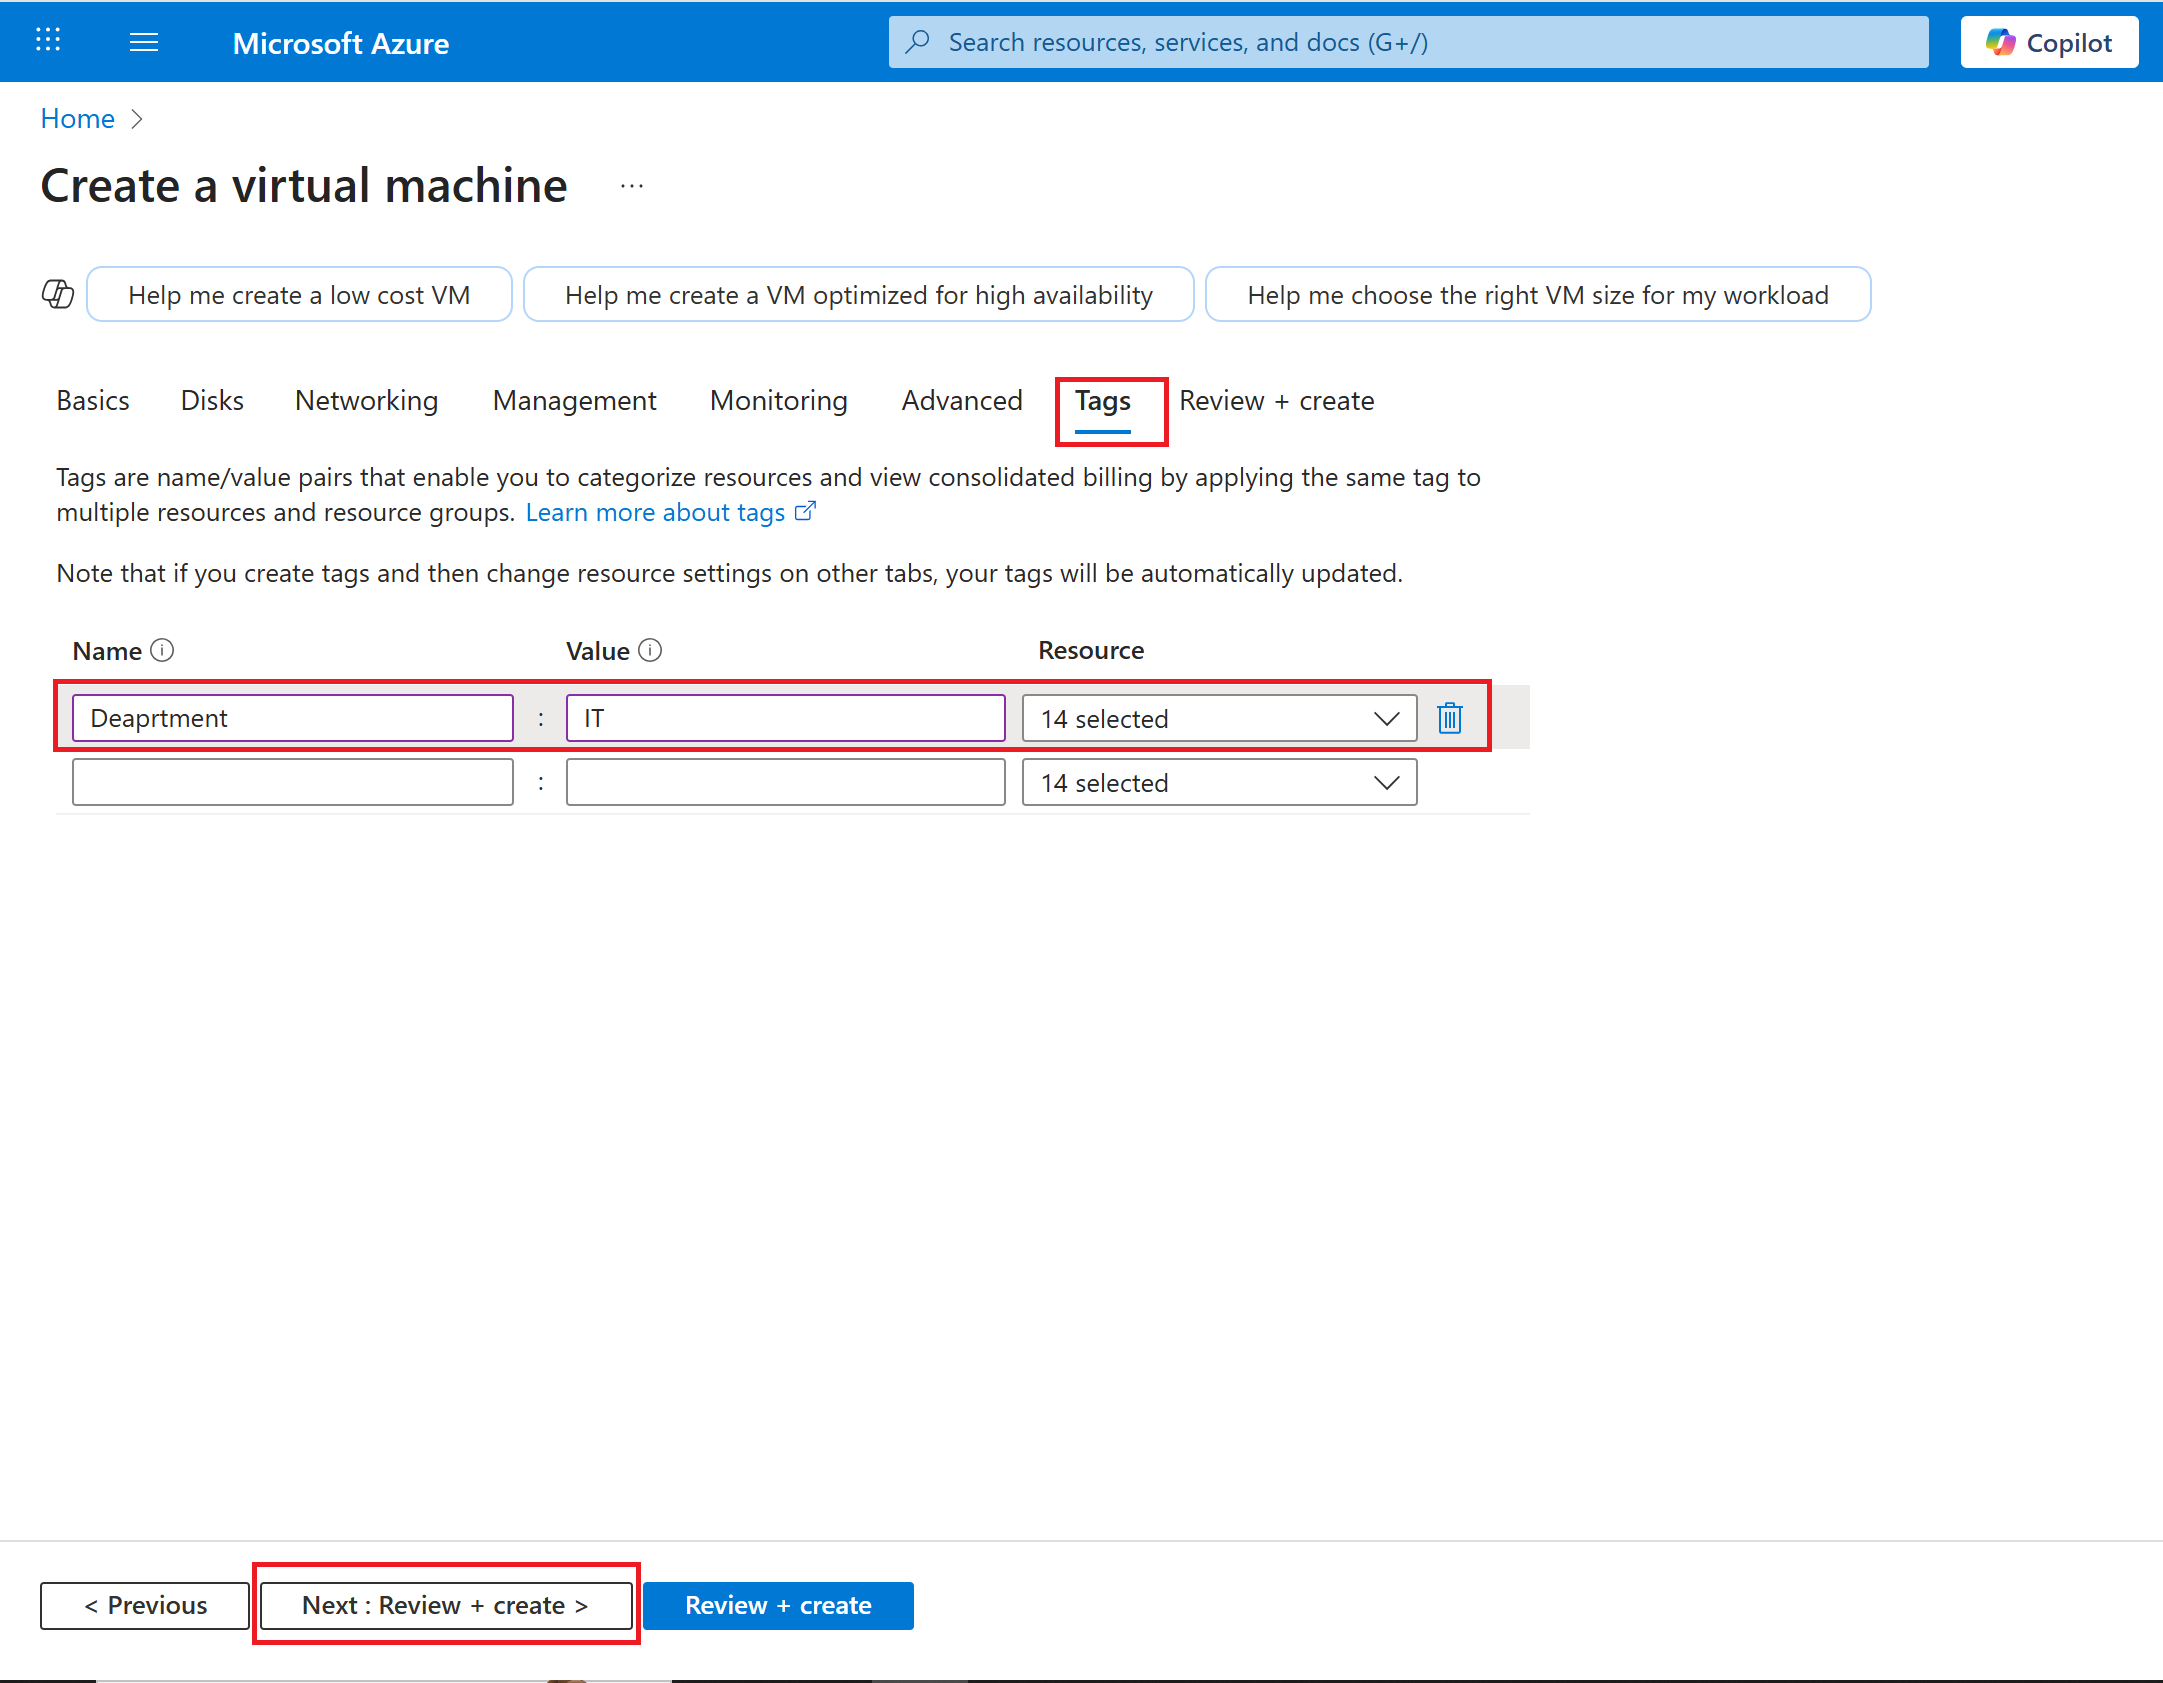
Task: Switch to the Networking tab
Action: [x=366, y=401]
